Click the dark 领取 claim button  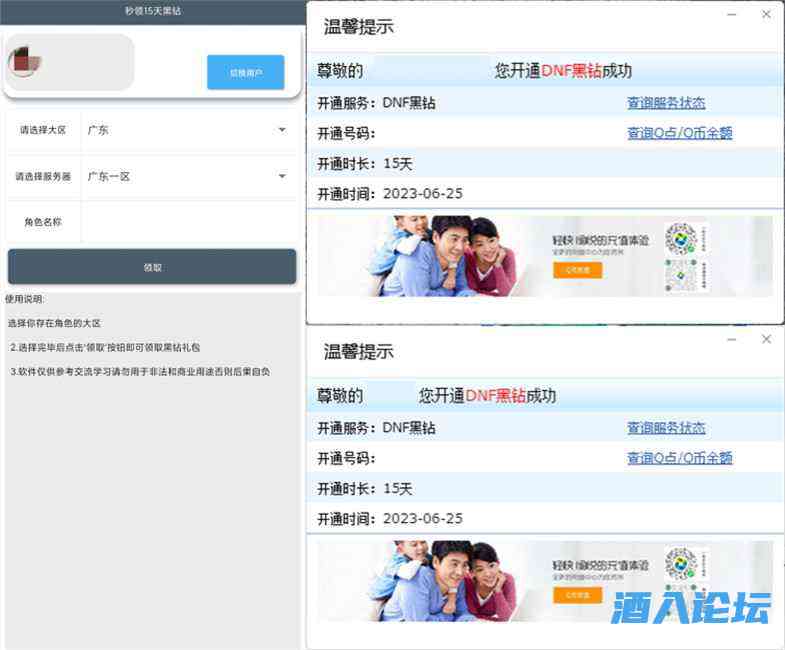tap(152, 267)
